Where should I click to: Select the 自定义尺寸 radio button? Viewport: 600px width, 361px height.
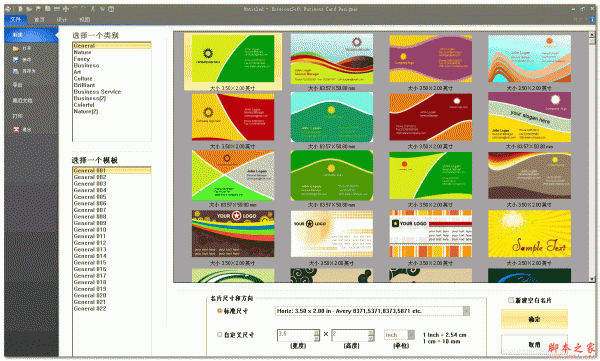click(220, 335)
